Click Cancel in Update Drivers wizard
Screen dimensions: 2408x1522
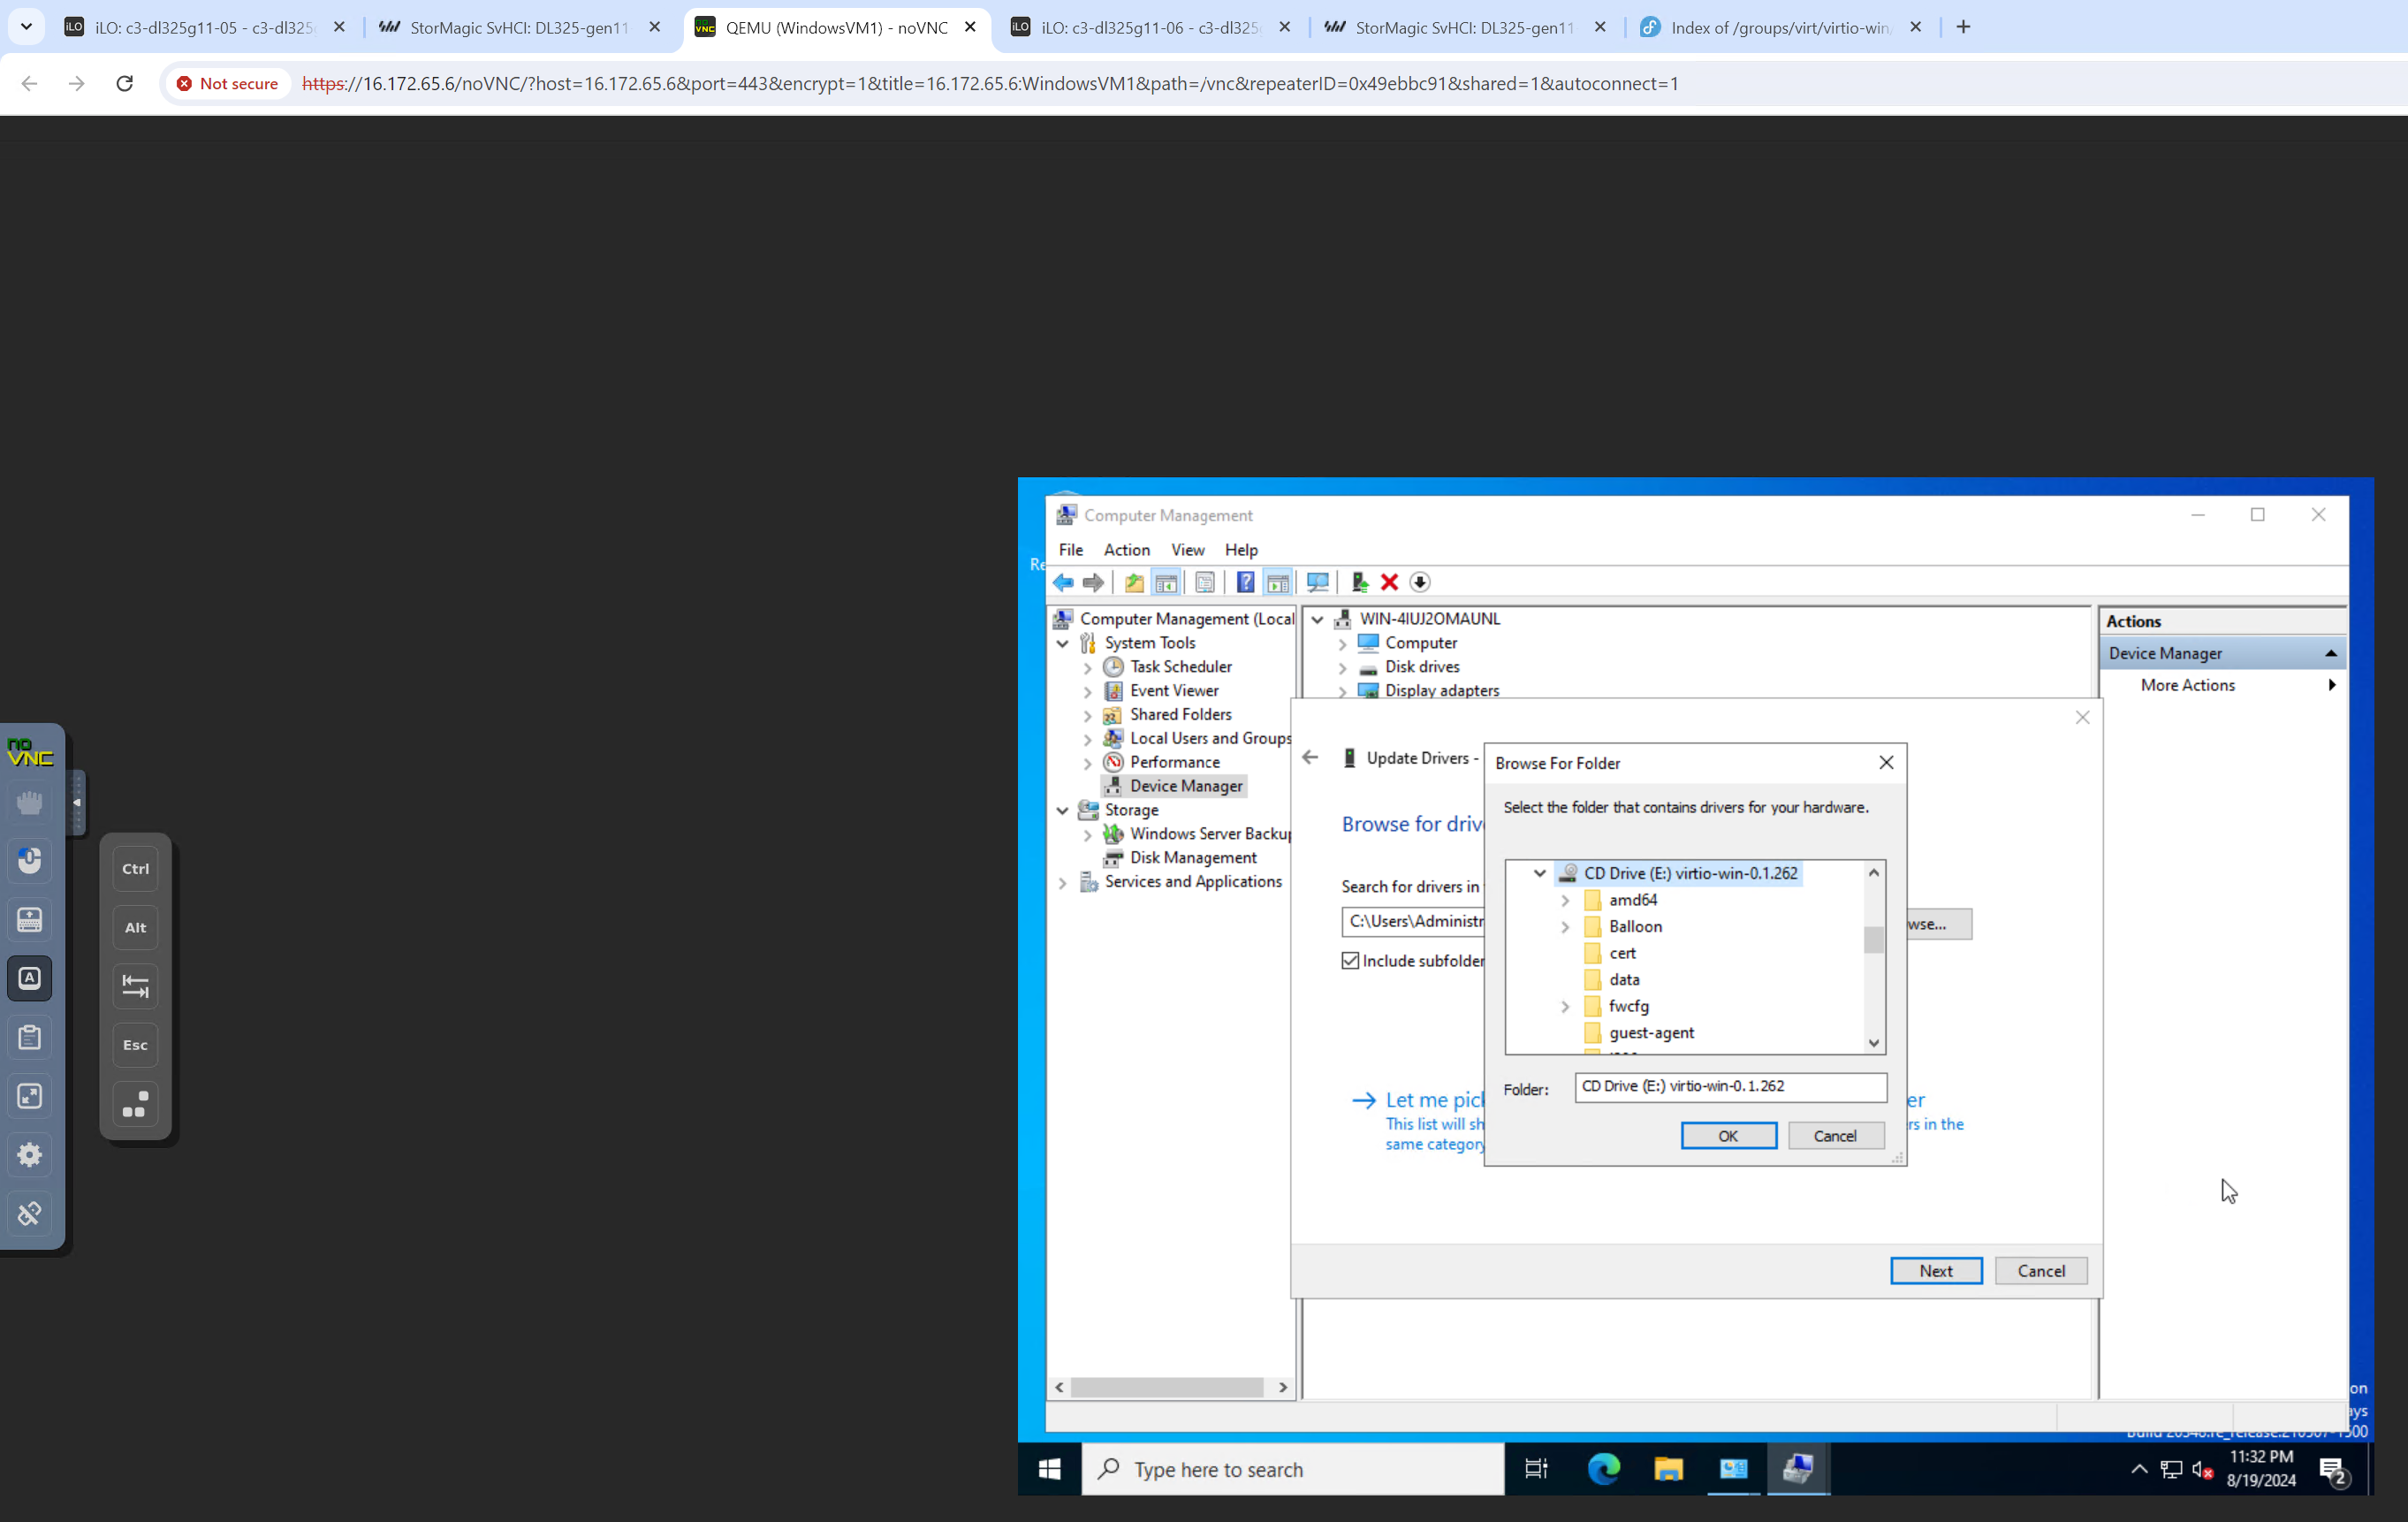tap(2040, 1271)
